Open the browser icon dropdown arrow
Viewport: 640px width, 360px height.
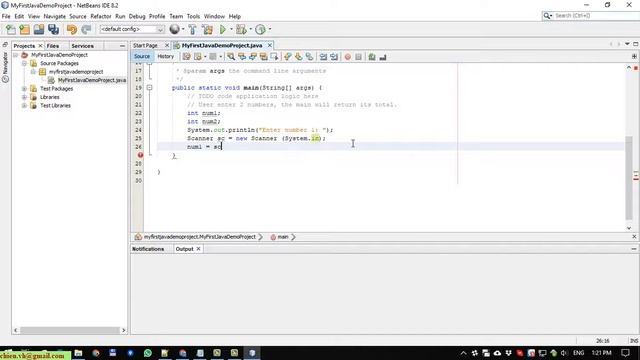click(x=183, y=29)
